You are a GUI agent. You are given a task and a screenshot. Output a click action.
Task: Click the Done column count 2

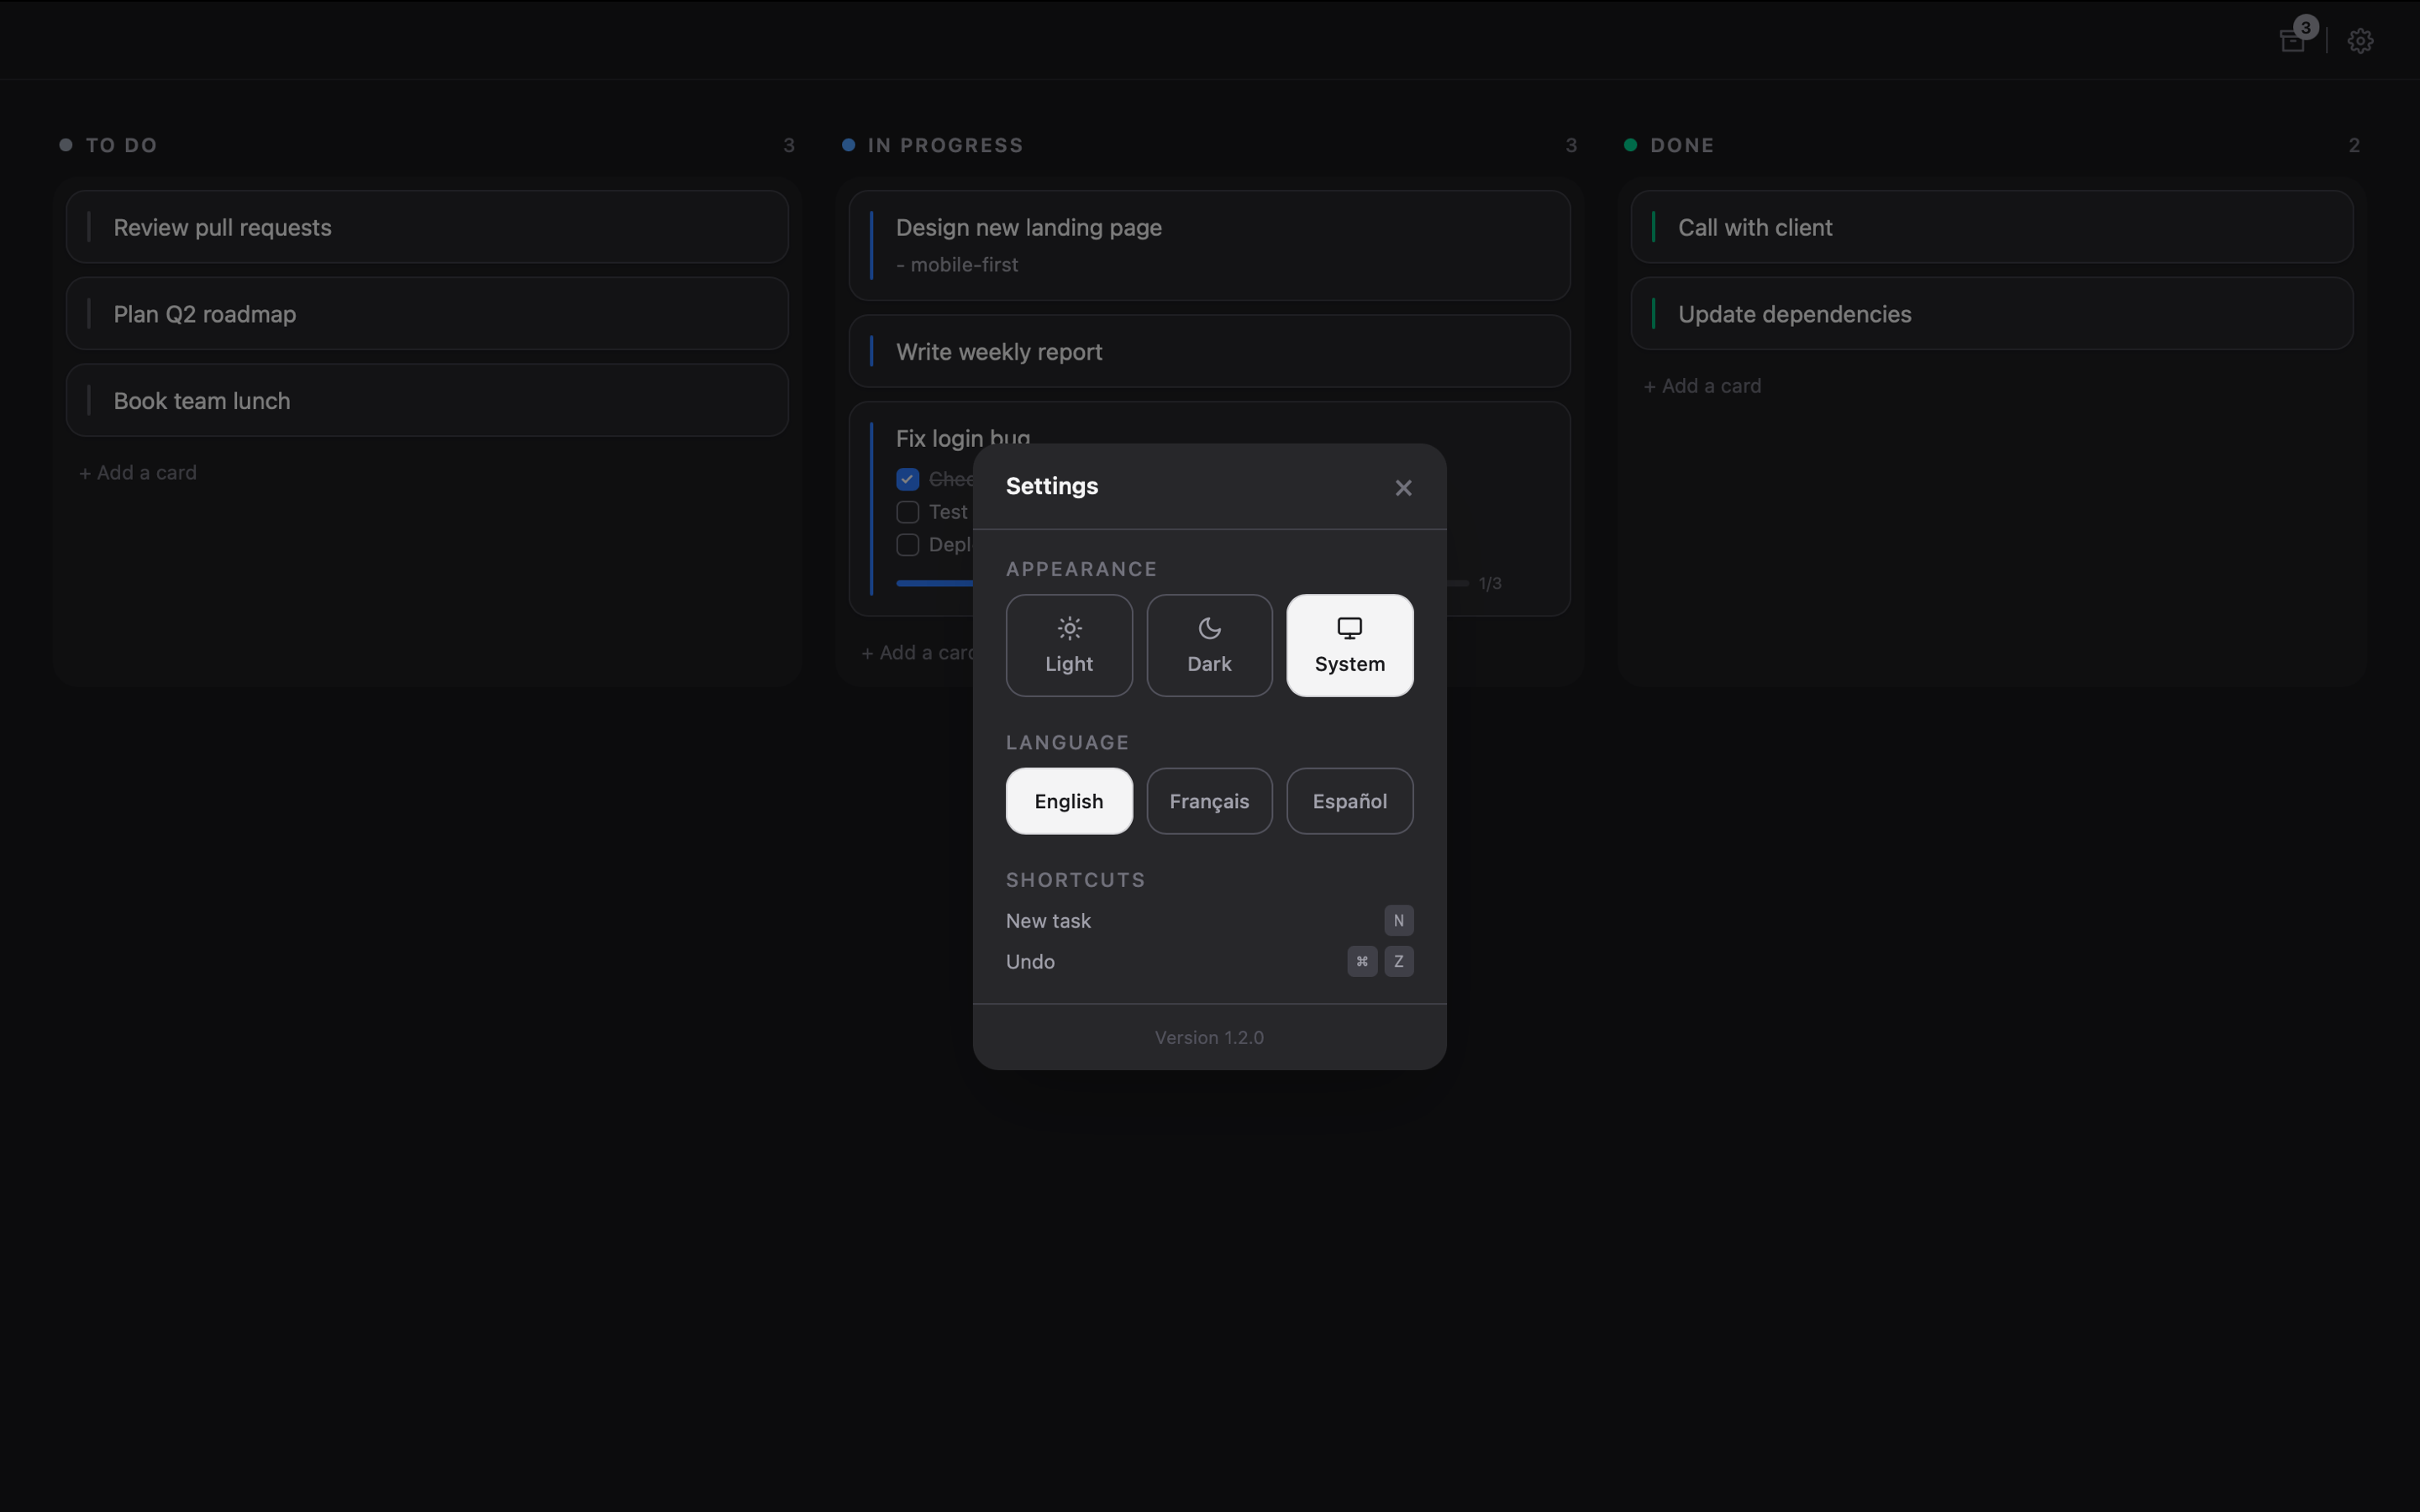coord(2354,146)
